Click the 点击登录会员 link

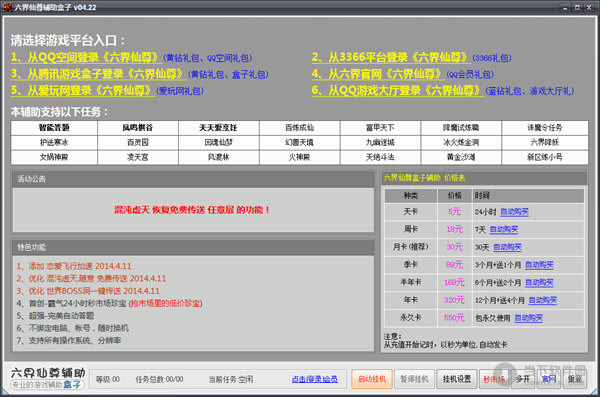315,379
